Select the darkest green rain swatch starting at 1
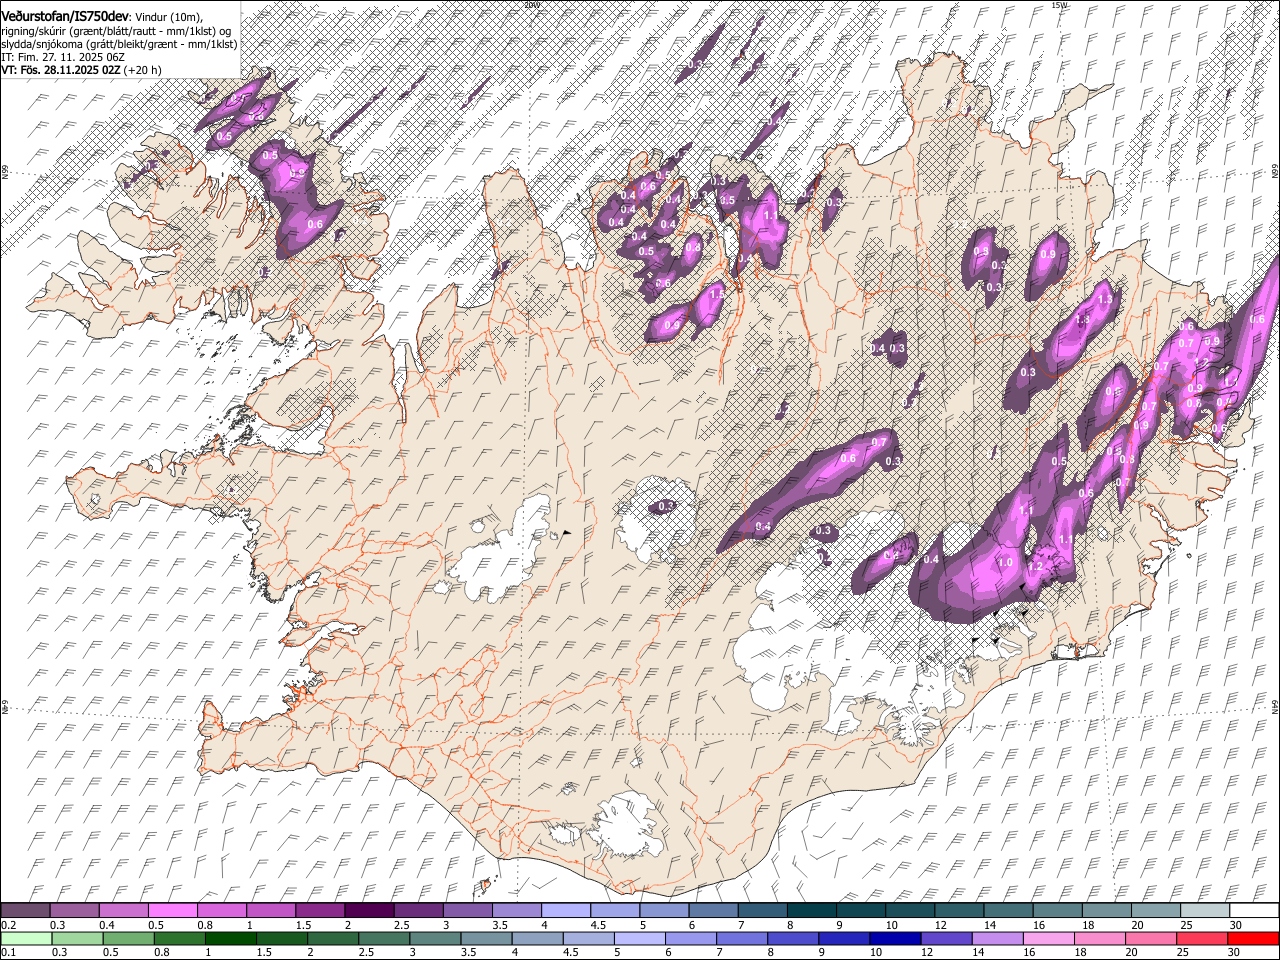 [231, 938]
